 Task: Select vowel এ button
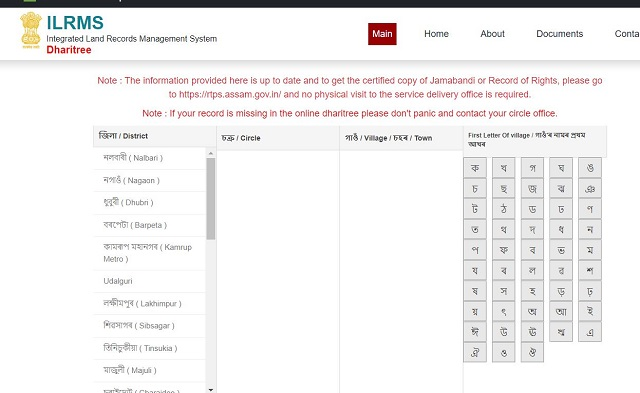coord(590,331)
